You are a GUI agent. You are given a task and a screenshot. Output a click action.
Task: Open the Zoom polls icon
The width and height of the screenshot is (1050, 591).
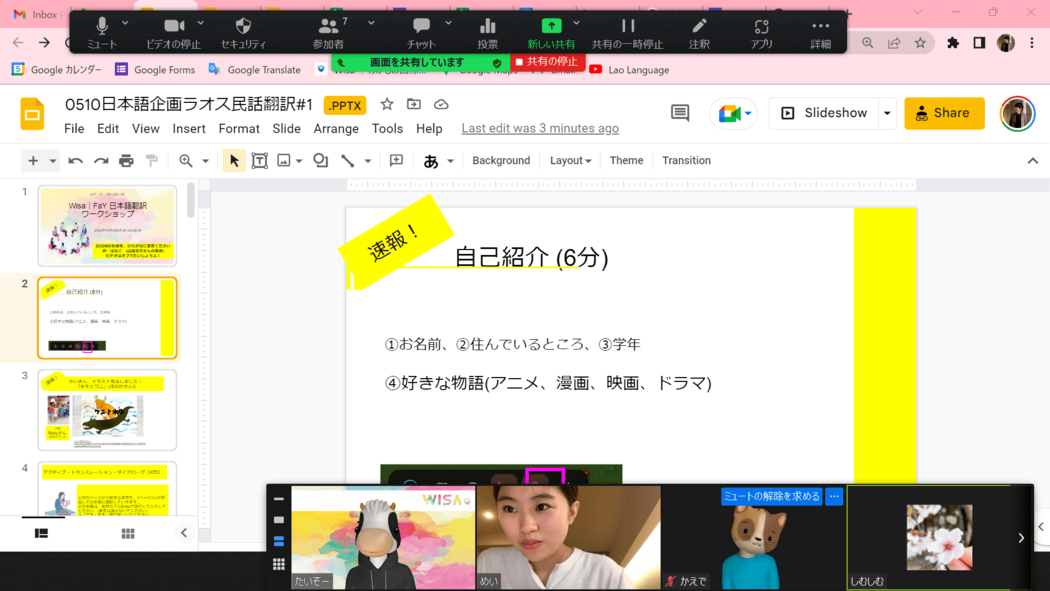click(487, 32)
